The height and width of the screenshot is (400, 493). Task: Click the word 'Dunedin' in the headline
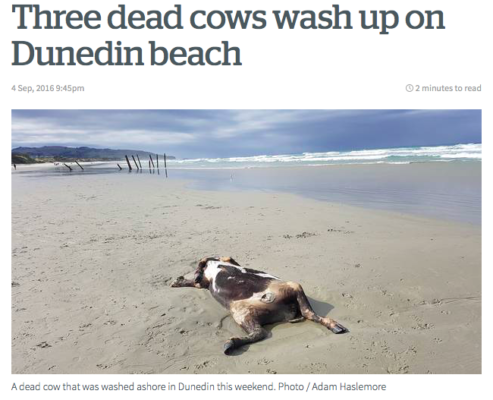(78, 54)
